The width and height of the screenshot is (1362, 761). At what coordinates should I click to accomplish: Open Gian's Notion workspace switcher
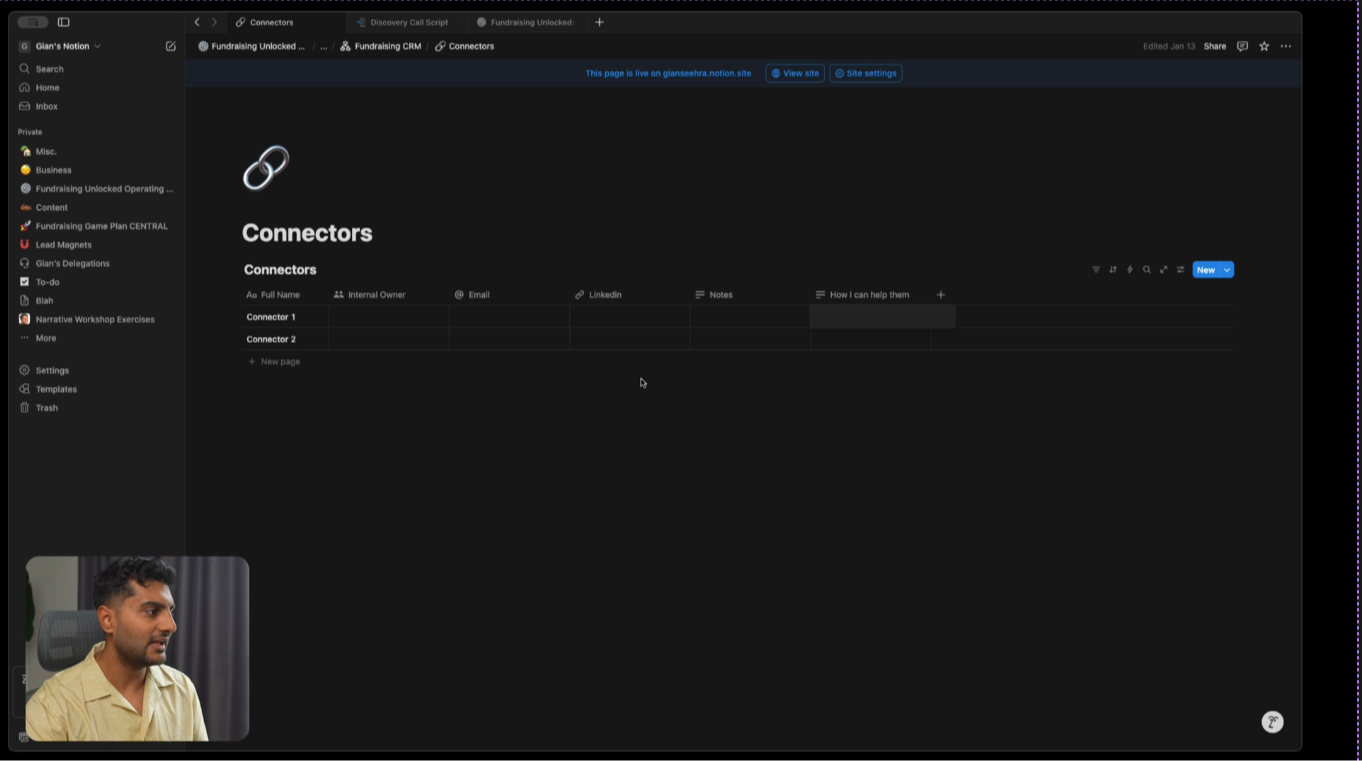click(x=60, y=46)
